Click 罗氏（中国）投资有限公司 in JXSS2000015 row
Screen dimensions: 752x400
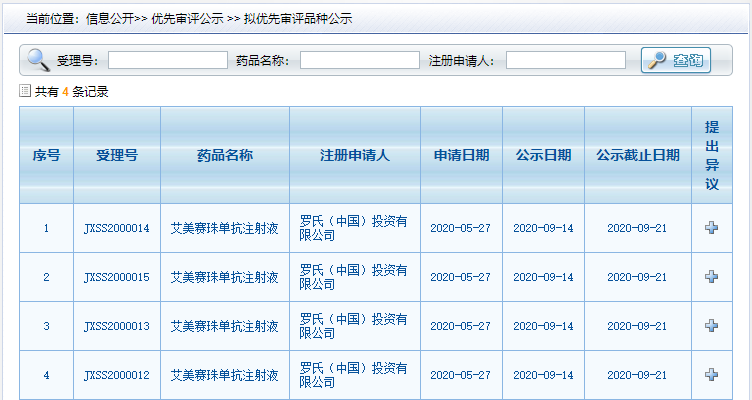coord(353,277)
